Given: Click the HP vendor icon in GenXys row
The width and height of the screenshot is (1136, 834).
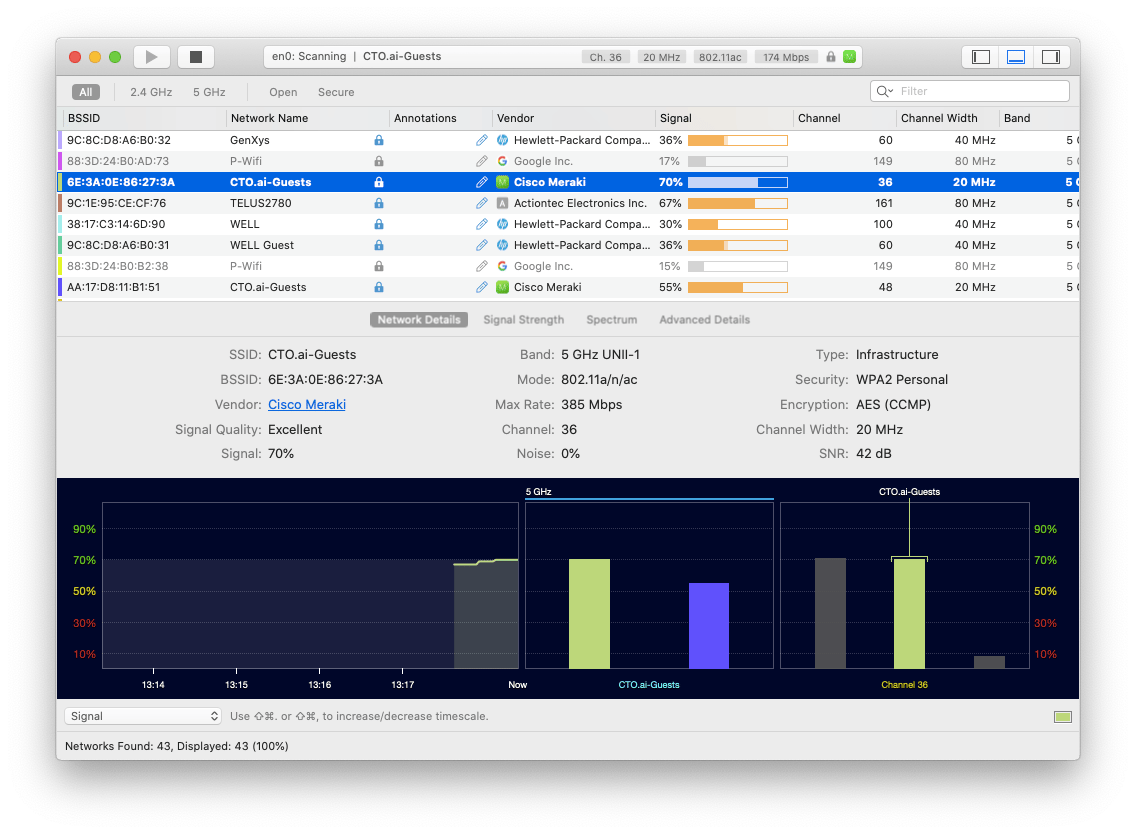Looking at the screenshot, I should click(502, 140).
